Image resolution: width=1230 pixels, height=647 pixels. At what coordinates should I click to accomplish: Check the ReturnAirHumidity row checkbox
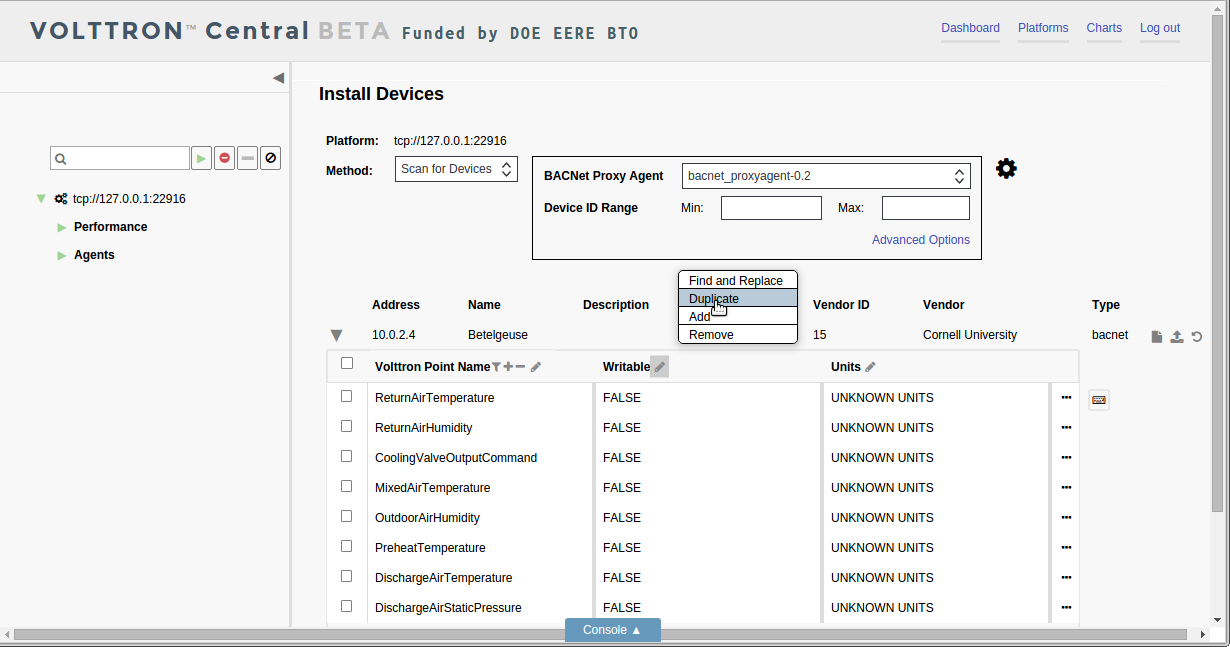point(347,426)
